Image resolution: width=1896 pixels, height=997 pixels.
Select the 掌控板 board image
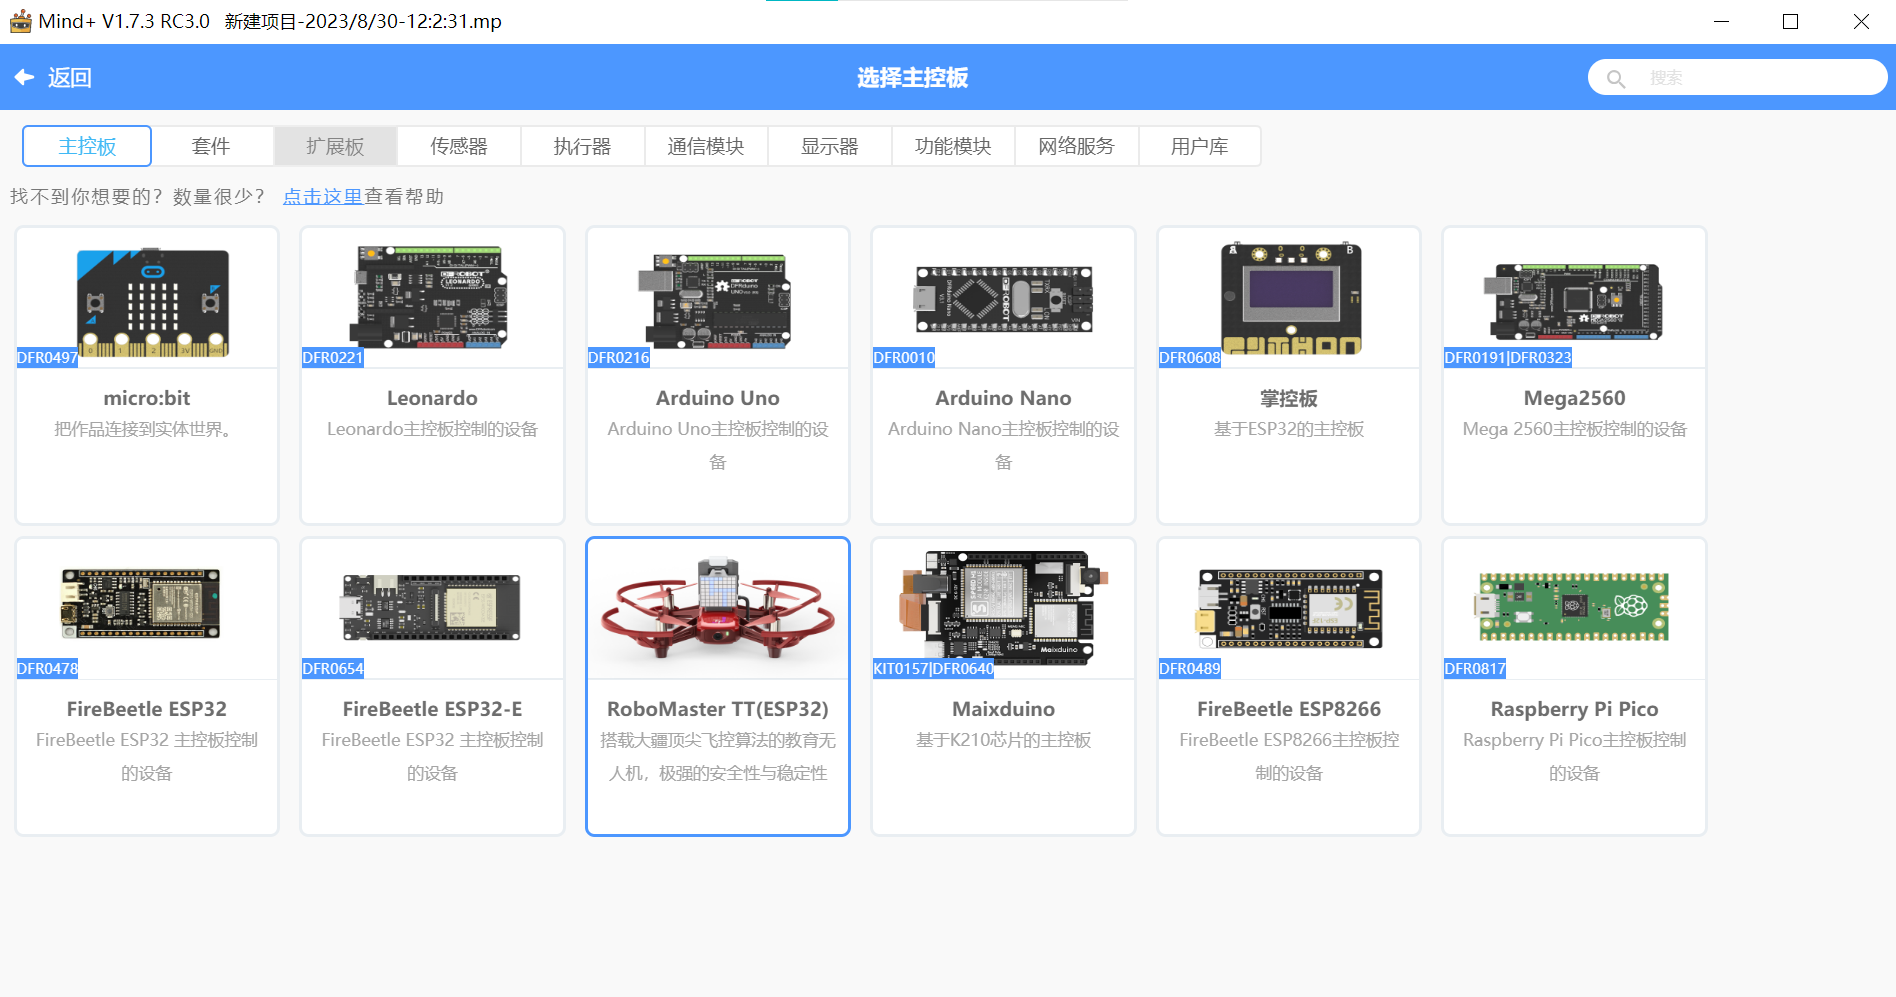point(1290,298)
